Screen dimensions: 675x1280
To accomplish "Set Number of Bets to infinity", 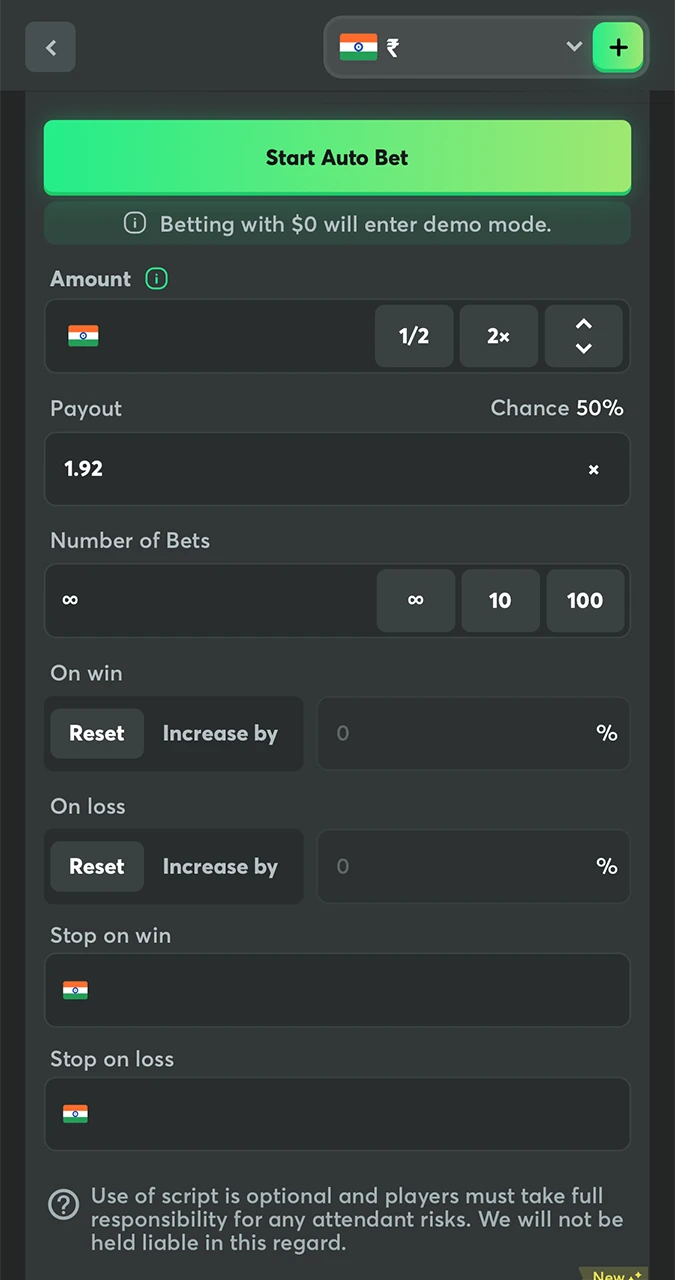I will (415, 600).
